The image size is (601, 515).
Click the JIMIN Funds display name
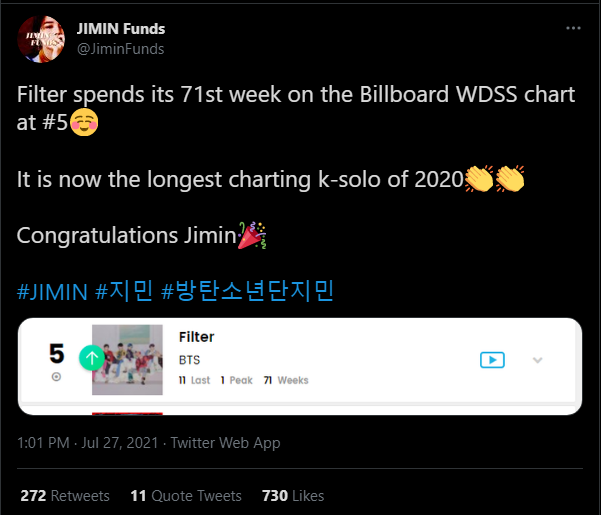(x=121, y=29)
